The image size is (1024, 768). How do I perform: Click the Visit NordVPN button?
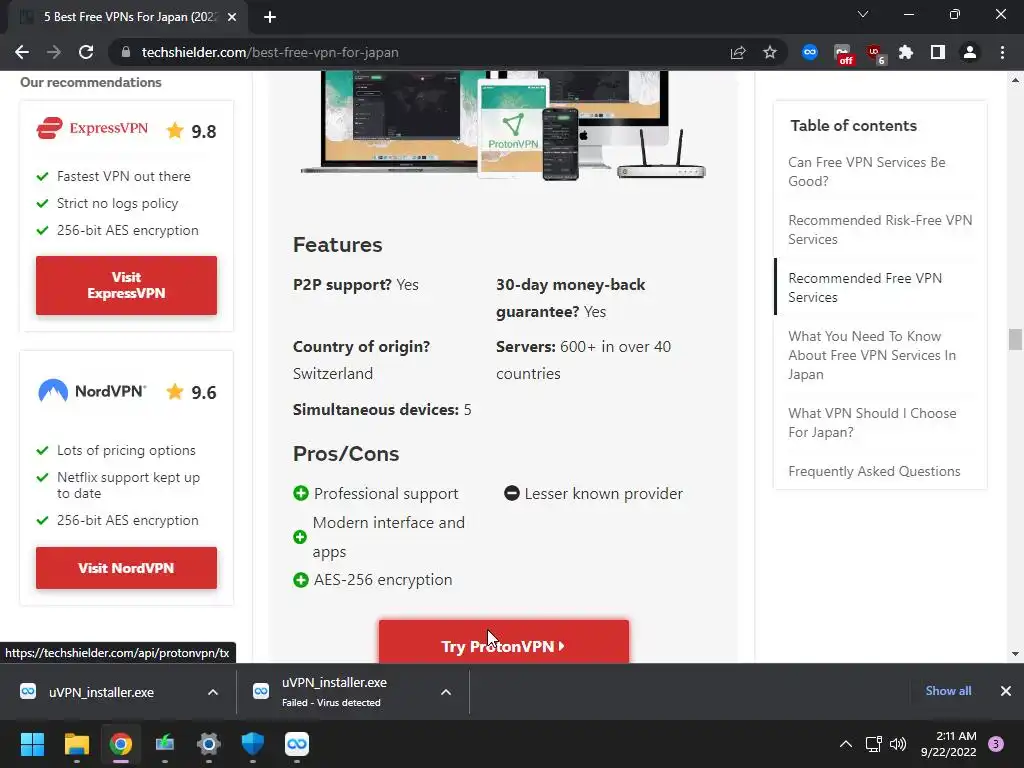point(126,568)
